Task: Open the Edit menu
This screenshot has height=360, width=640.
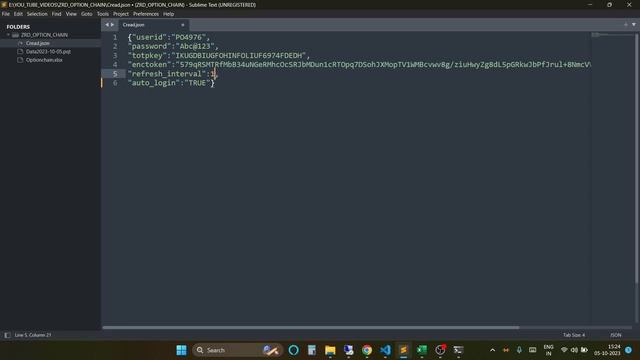Action: [18, 14]
